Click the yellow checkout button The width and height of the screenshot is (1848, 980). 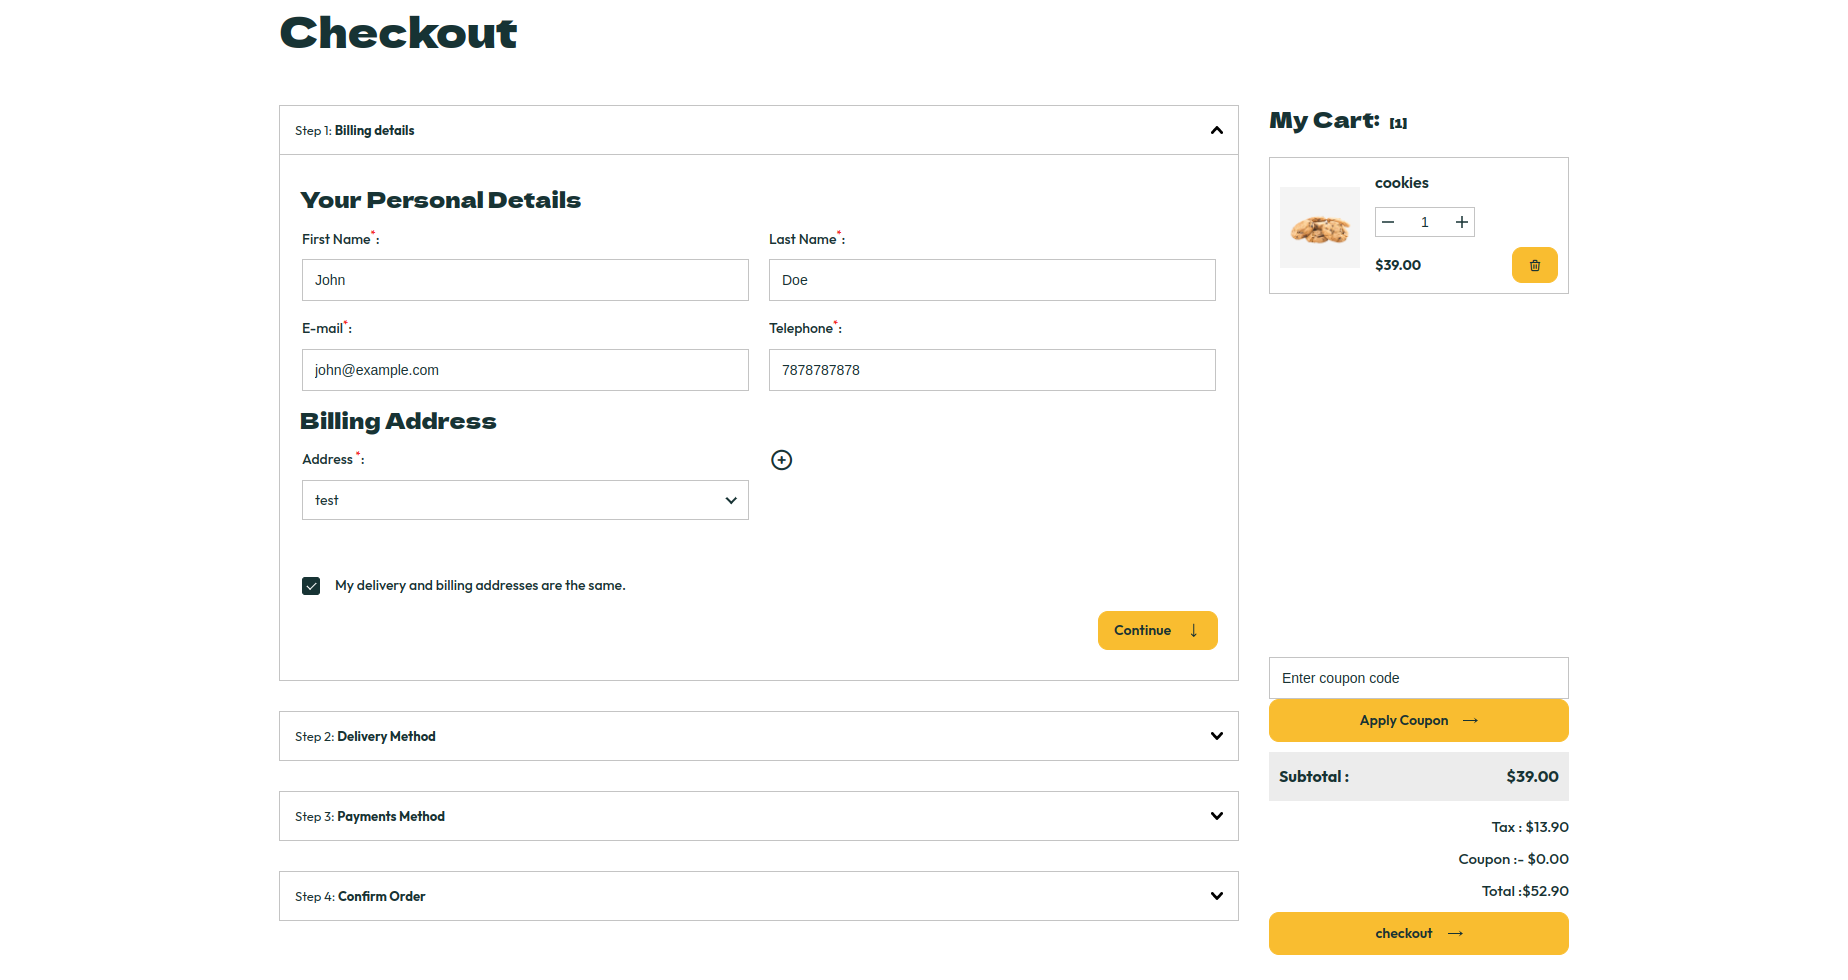point(1418,933)
